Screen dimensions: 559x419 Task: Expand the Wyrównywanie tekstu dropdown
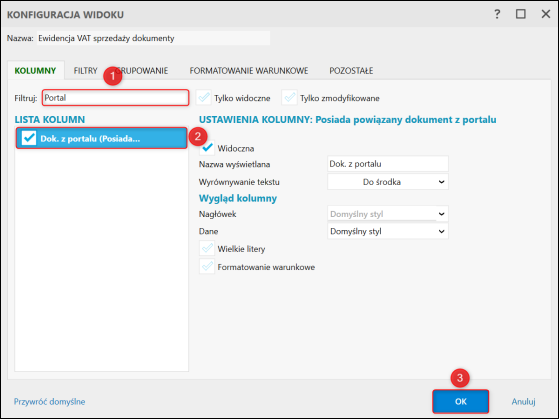(x=388, y=182)
